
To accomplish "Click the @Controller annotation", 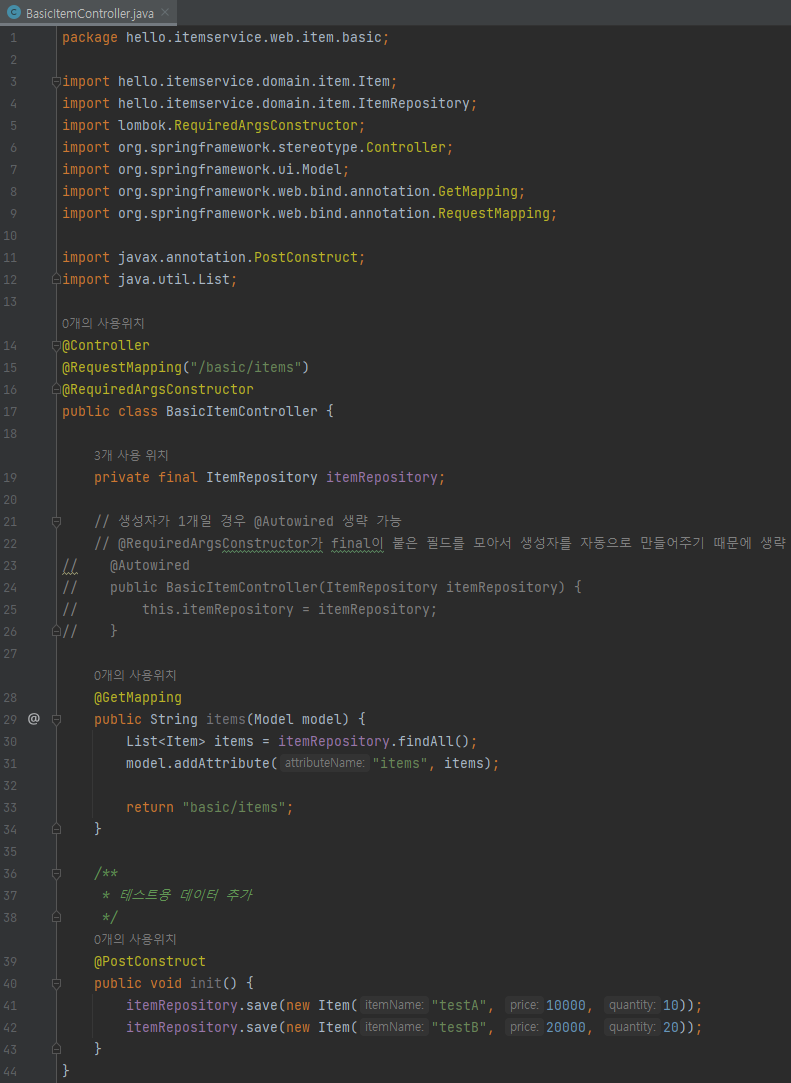I will click(106, 345).
